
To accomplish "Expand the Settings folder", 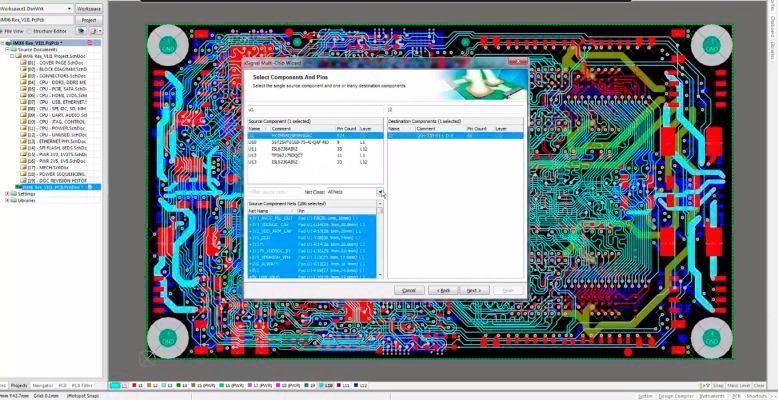I will pos(7,194).
